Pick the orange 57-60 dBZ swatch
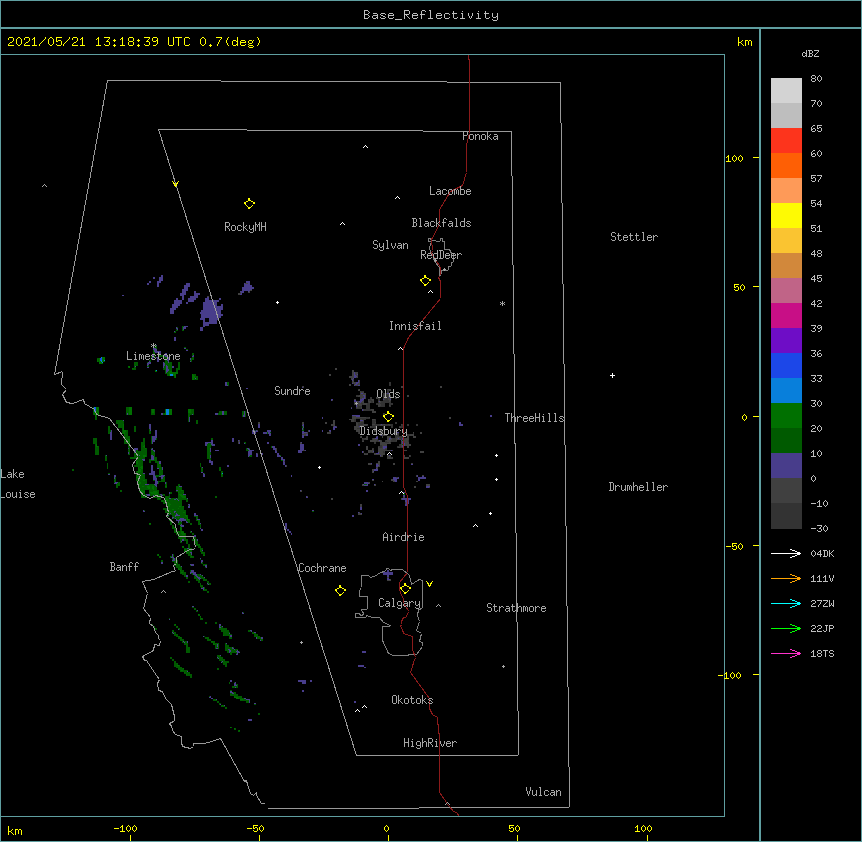 pos(786,165)
